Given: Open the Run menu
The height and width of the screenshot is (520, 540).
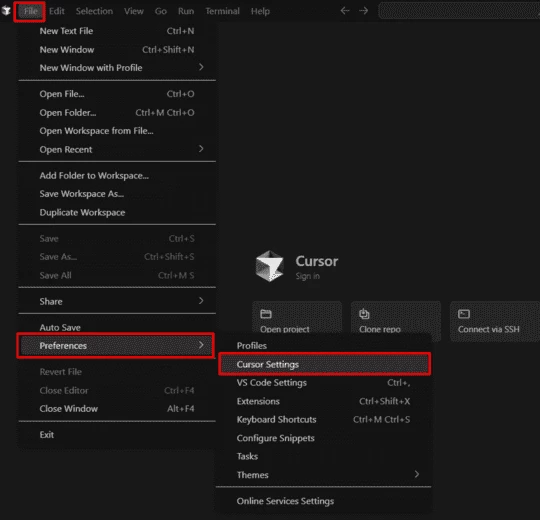Looking at the screenshot, I should [186, 11].
